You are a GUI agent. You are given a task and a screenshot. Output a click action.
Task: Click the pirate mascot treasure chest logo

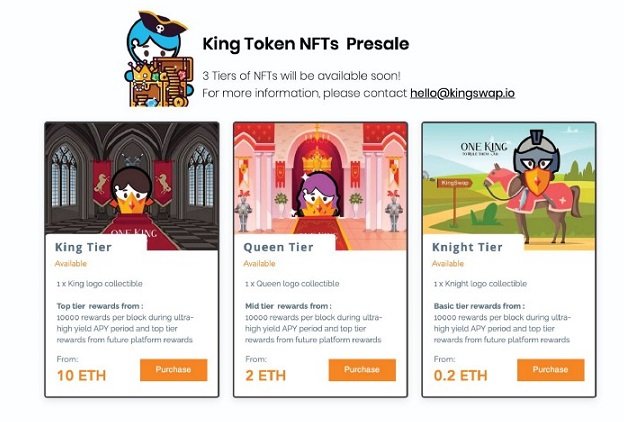point(160,60)
